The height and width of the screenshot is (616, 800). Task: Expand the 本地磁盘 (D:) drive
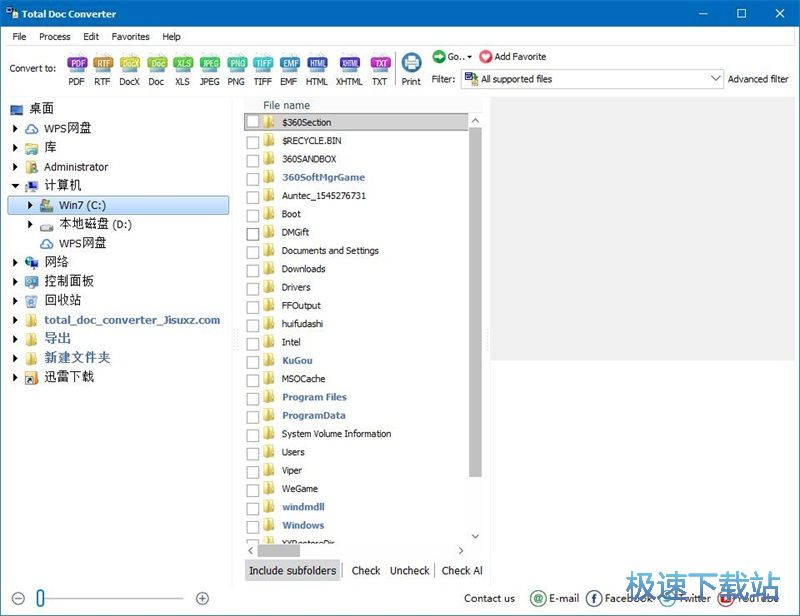click(30, 224)
